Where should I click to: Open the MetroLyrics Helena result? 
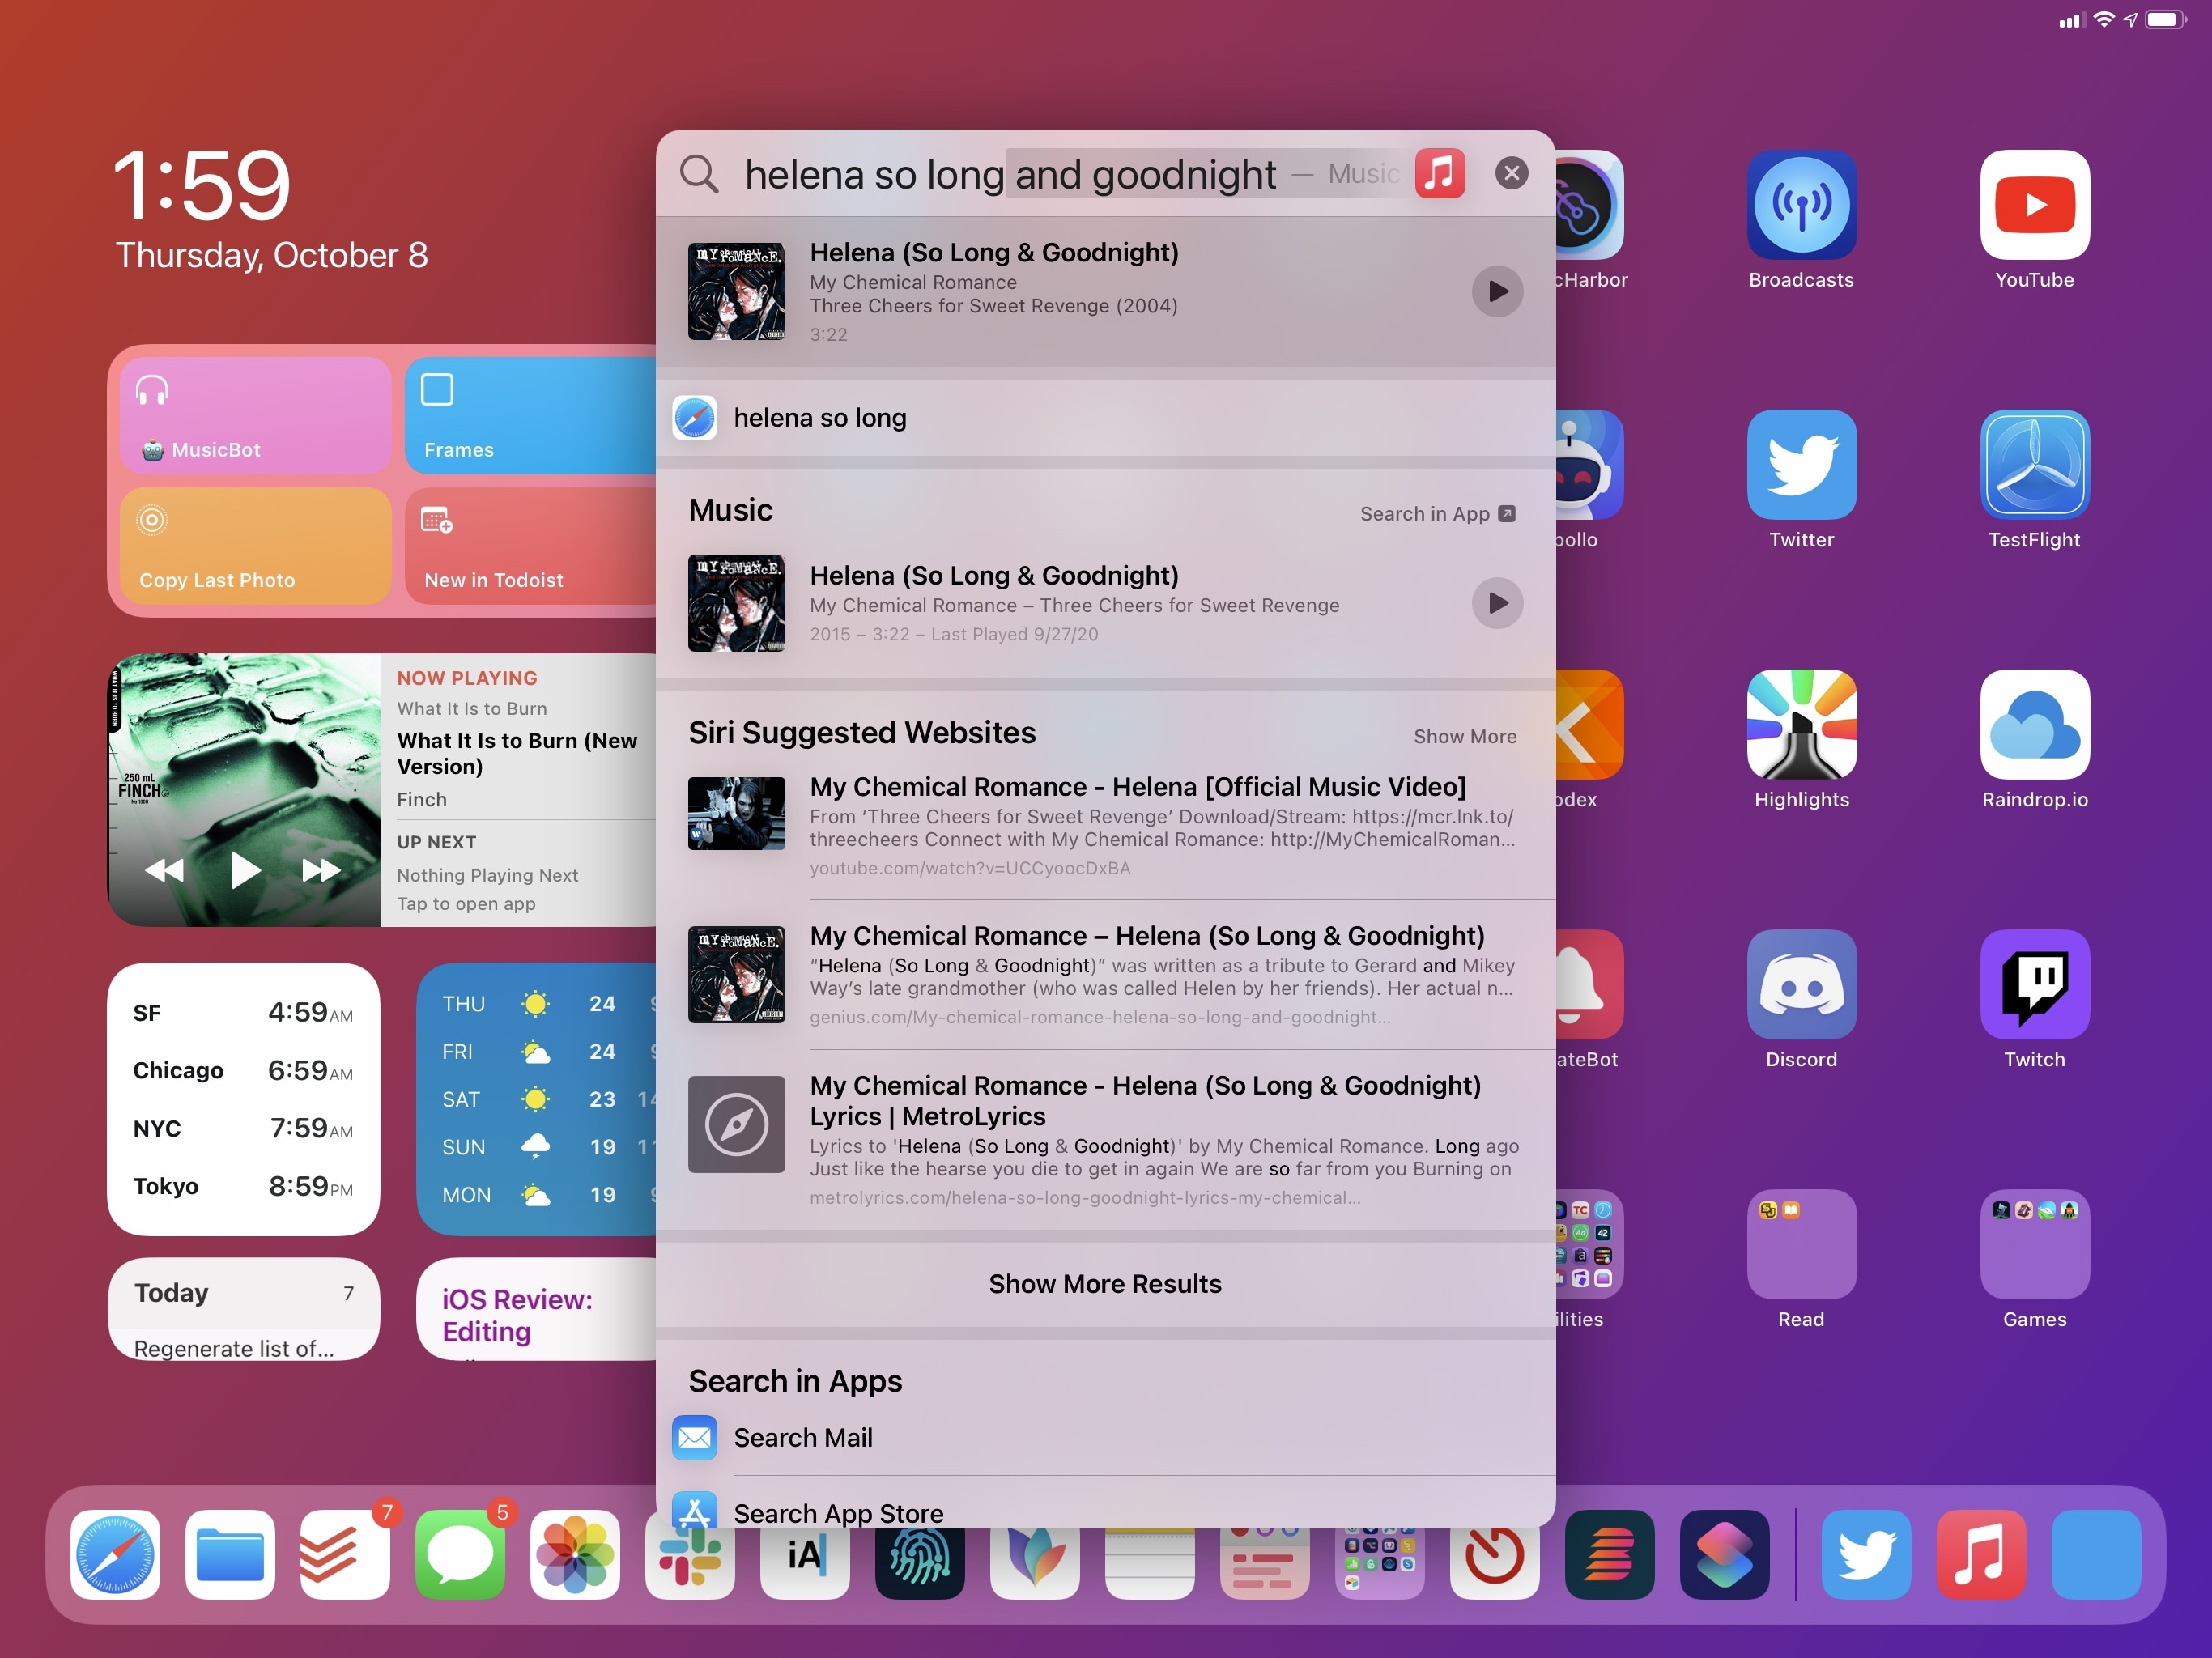point(1105,1140)
